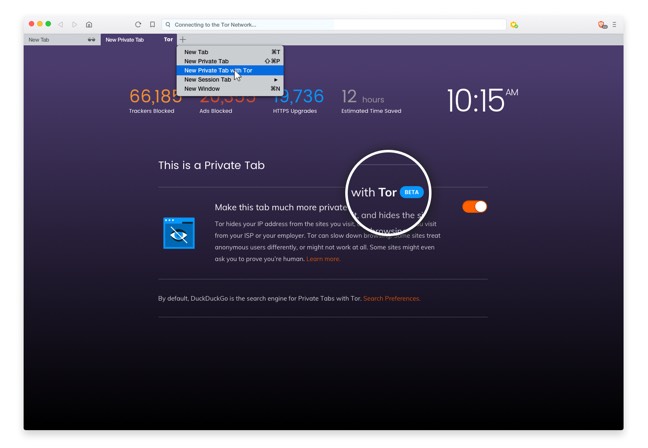Open the hamburger menu at top right
This screenshot has width=648, height=448.
(615, 25)
